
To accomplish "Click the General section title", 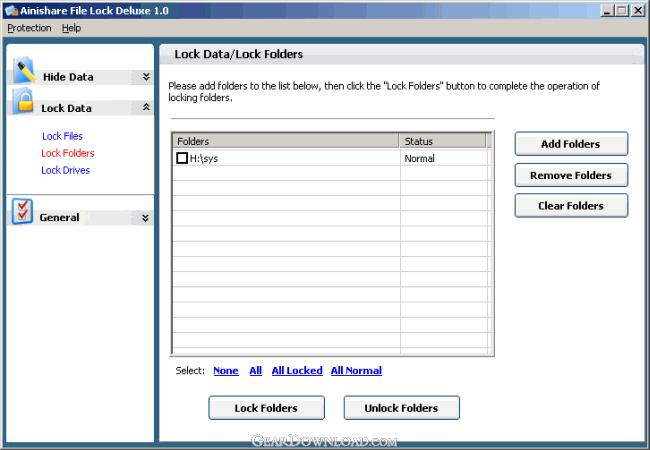I will pos(59,218).
